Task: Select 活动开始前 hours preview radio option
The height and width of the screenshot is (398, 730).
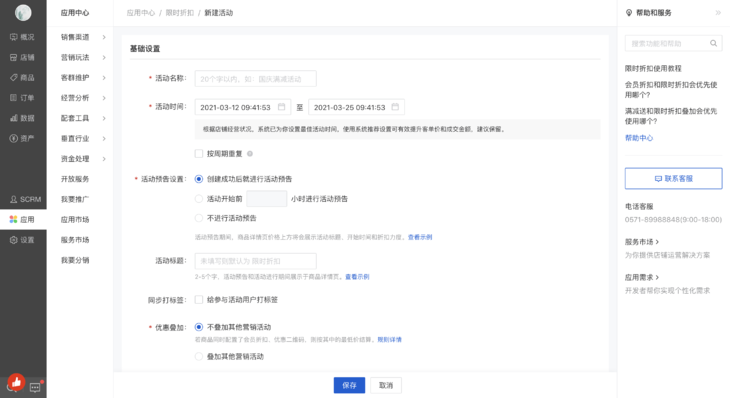Action: coord(199,199)
